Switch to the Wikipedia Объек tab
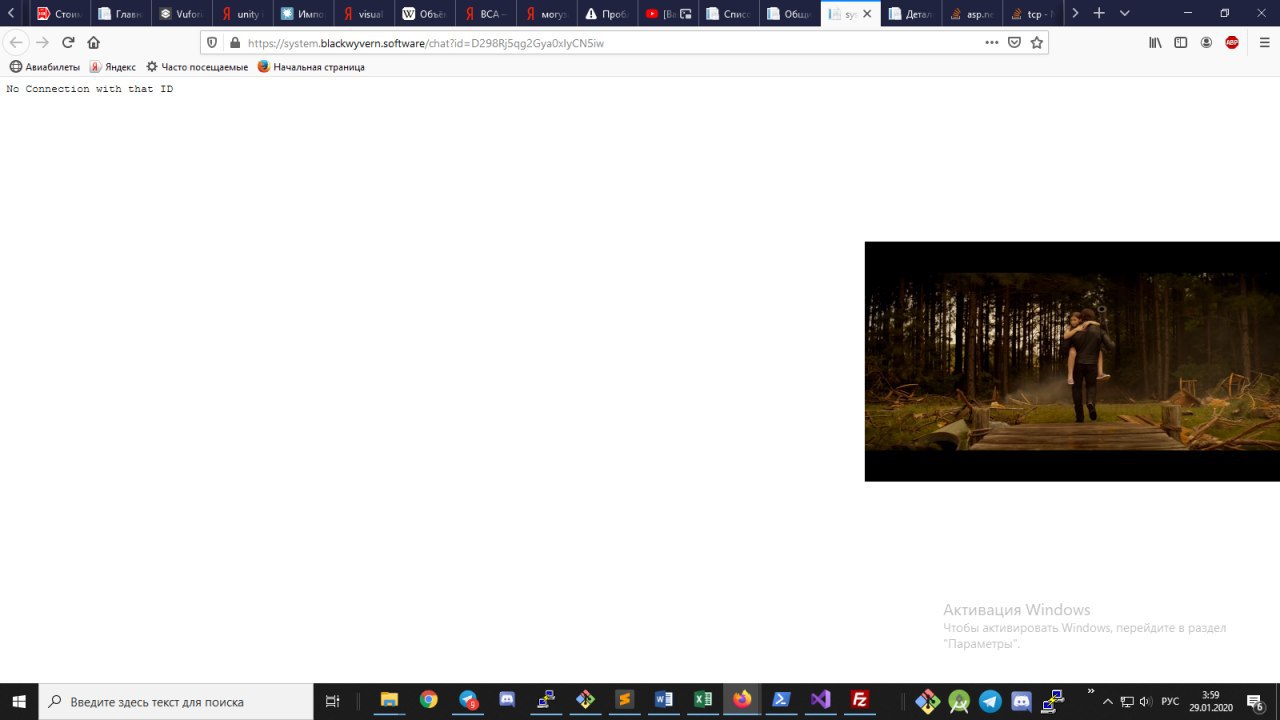 (x=425, y=14)
